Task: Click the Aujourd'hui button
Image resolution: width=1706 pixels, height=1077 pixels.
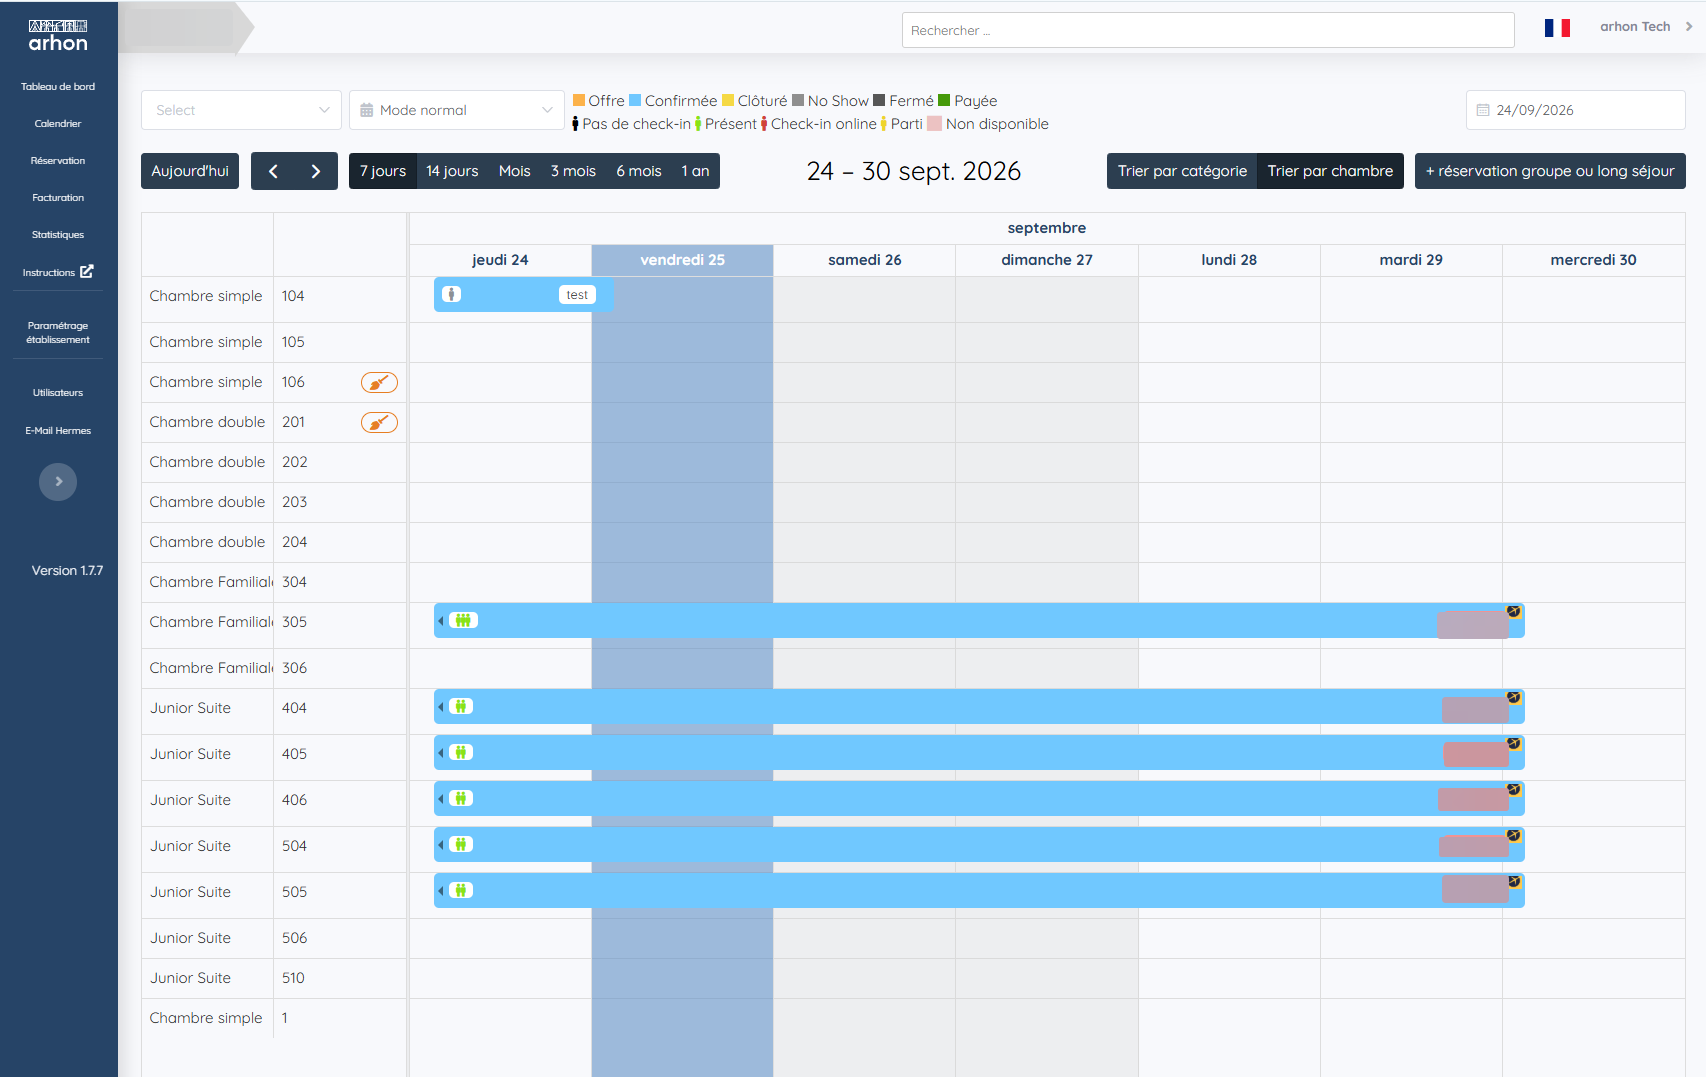Action: click(x=190, y=171)
